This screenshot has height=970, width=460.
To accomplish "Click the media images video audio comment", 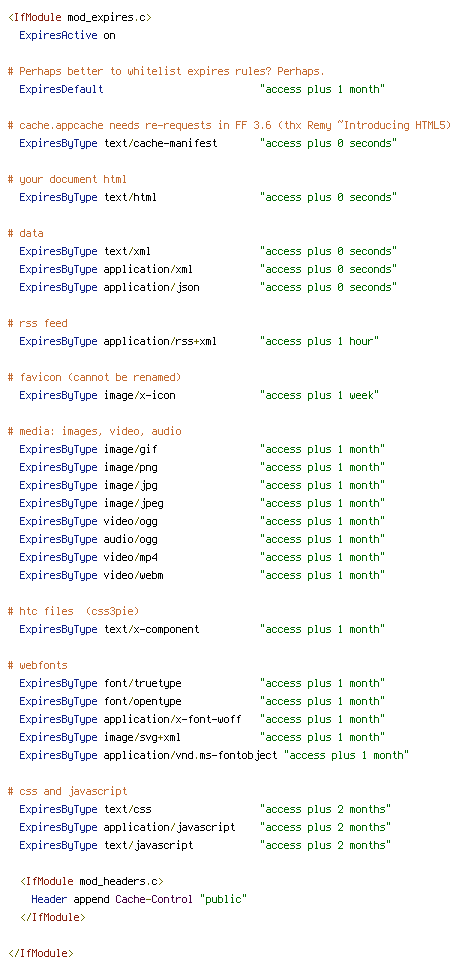I will [x=95, y=431].
